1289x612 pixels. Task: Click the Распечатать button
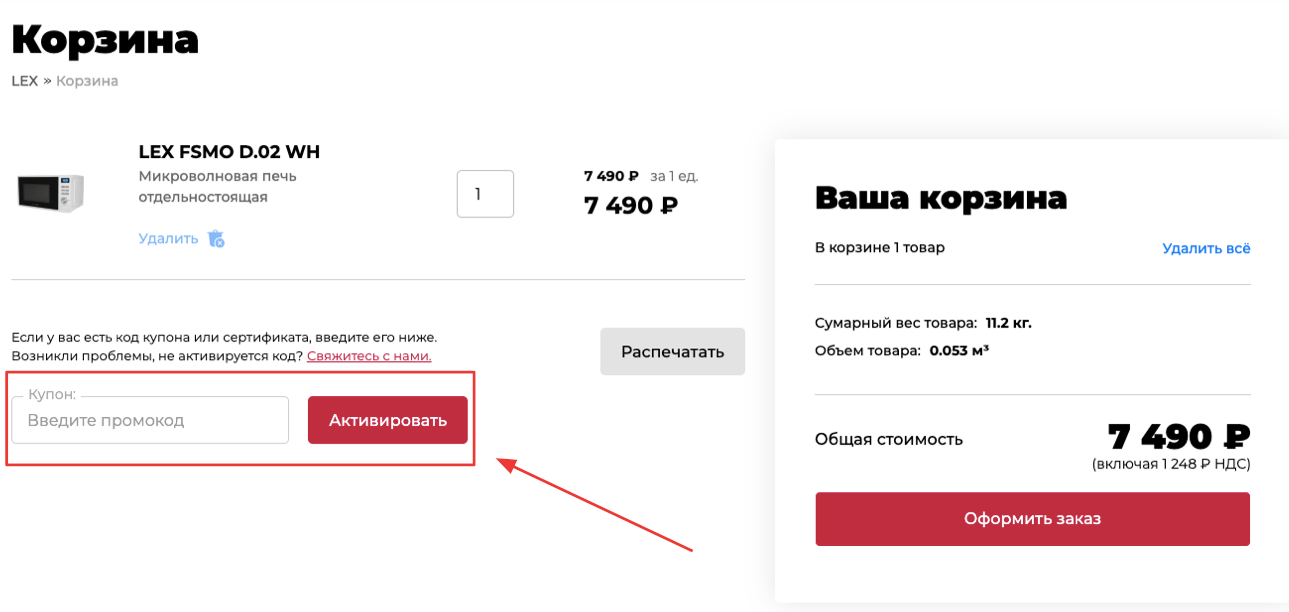pos(672,352)
